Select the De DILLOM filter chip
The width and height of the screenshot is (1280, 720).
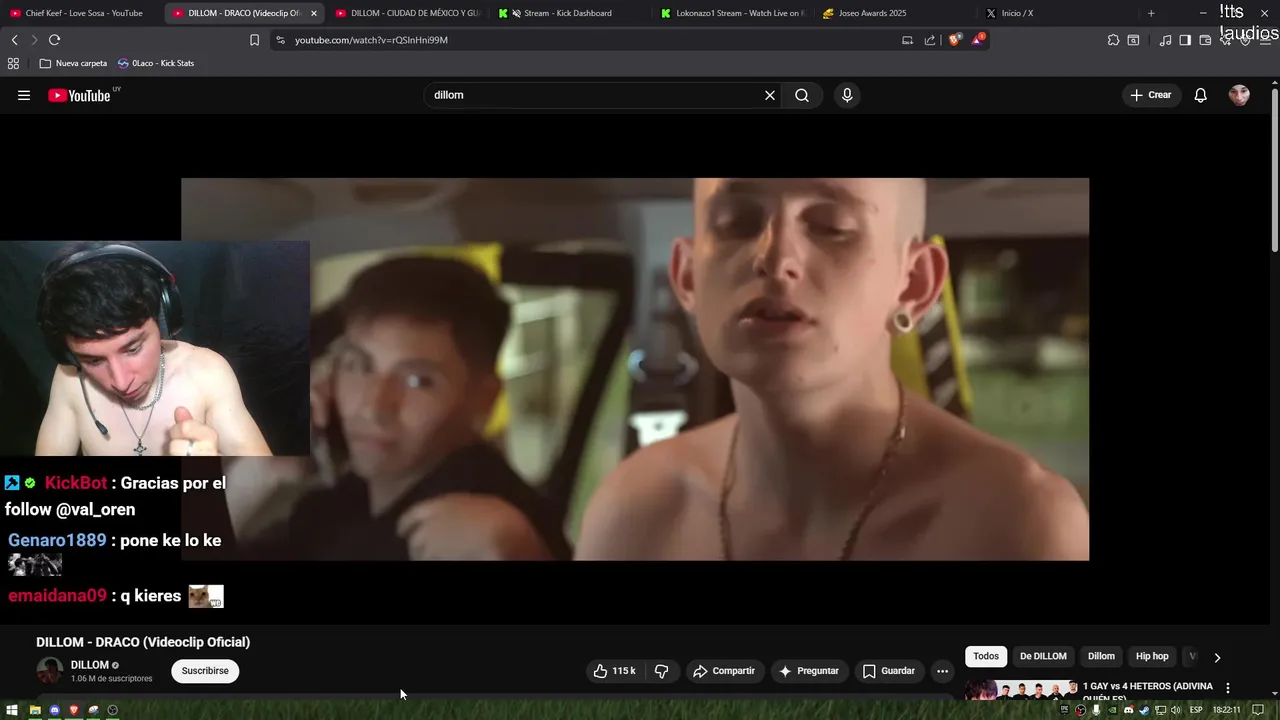(x=1043, y=656)
